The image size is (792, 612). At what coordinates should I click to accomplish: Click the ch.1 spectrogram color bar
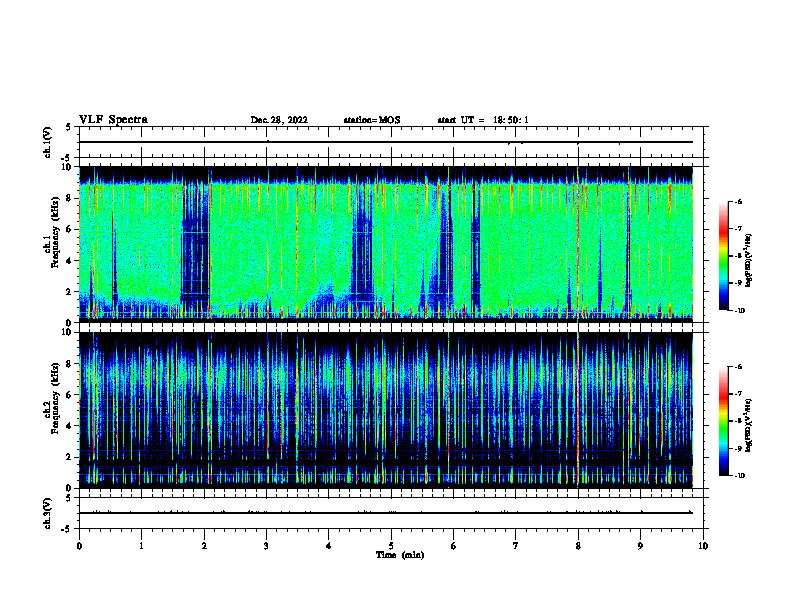click(724, 256)
